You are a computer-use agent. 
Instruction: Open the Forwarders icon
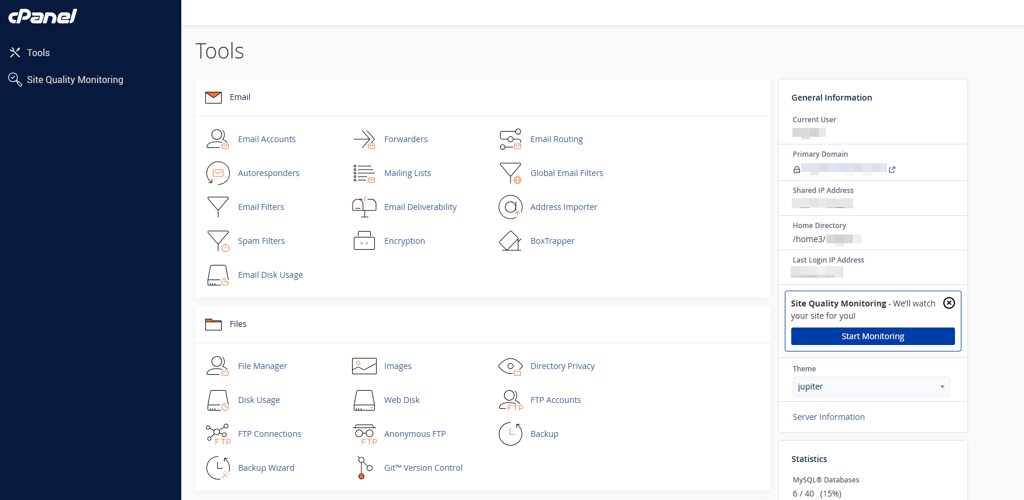[x=364, y=139]
